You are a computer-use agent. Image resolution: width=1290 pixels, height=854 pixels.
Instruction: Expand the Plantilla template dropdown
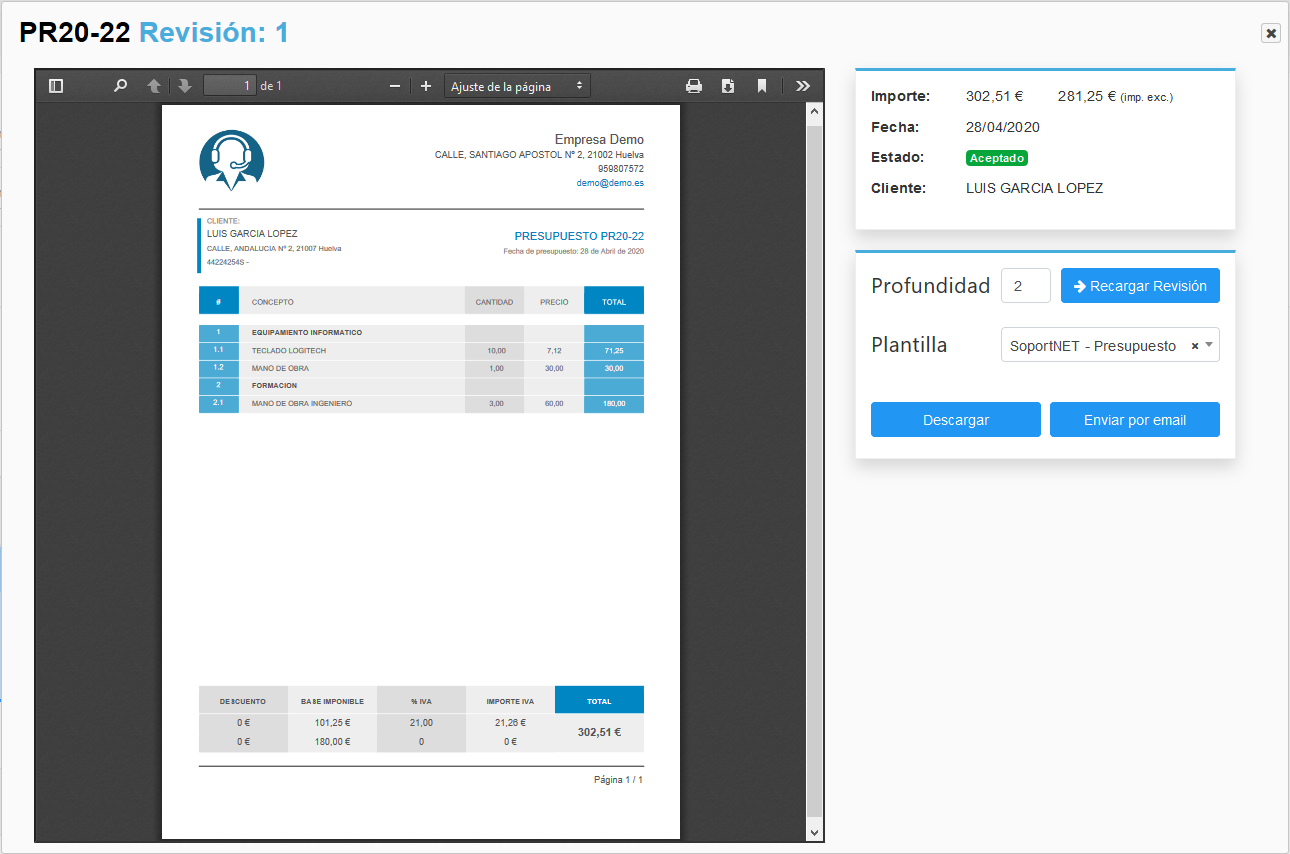1209,345
